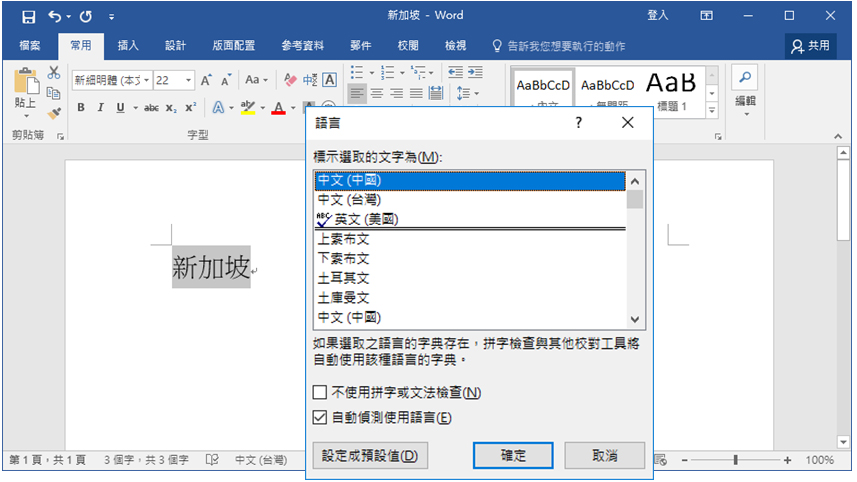
Task: Confirm dialog with OK (確定) button
Action: pyautogui.click(x=513, y=456)
